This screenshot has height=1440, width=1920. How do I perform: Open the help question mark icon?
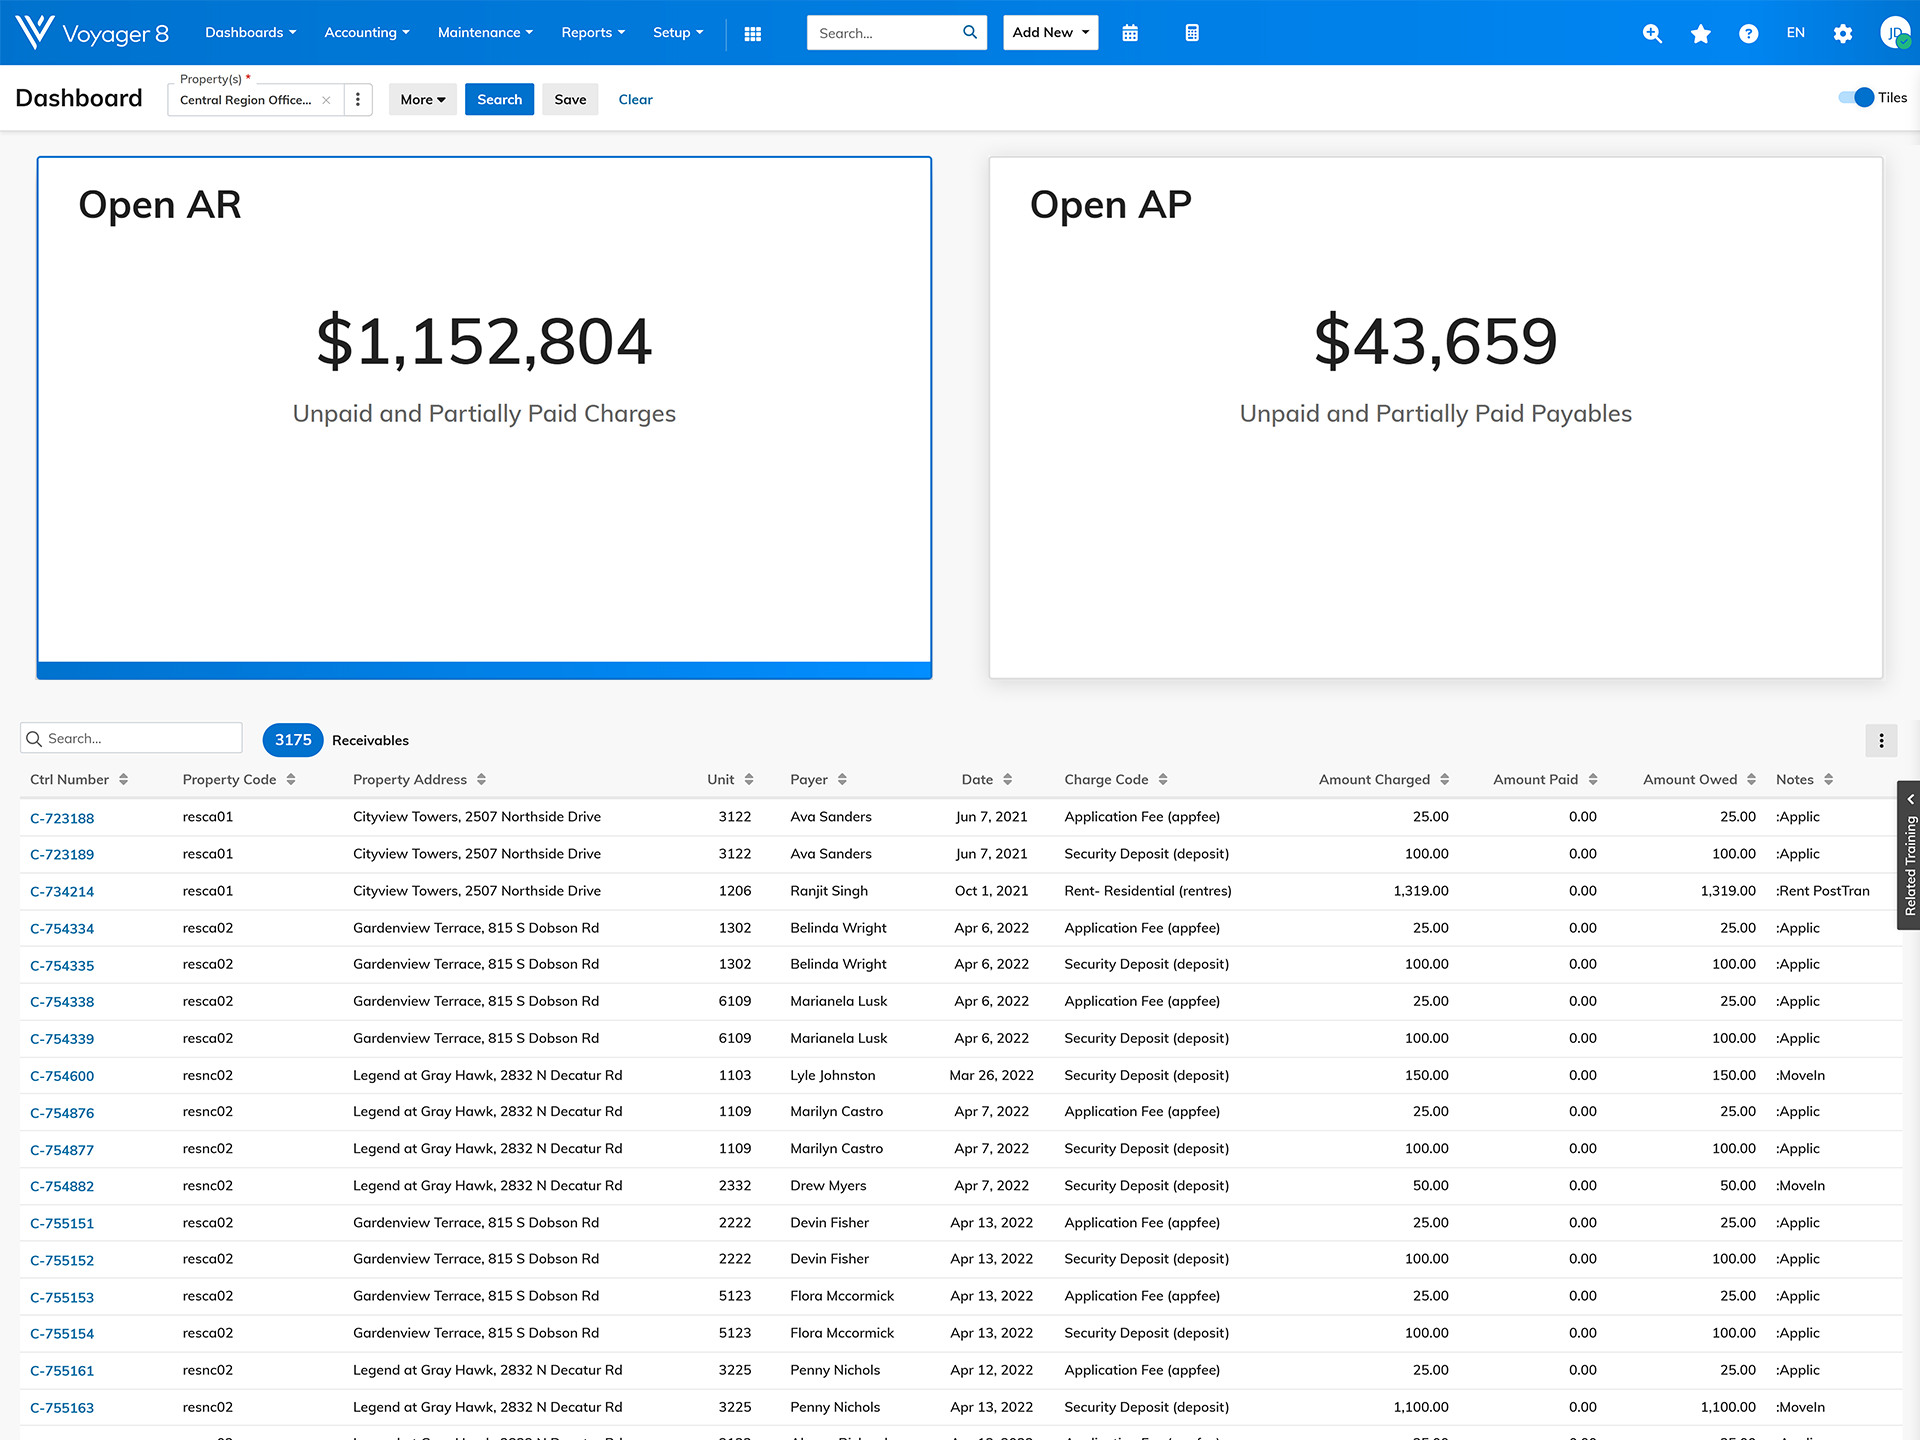point(1748,34)
